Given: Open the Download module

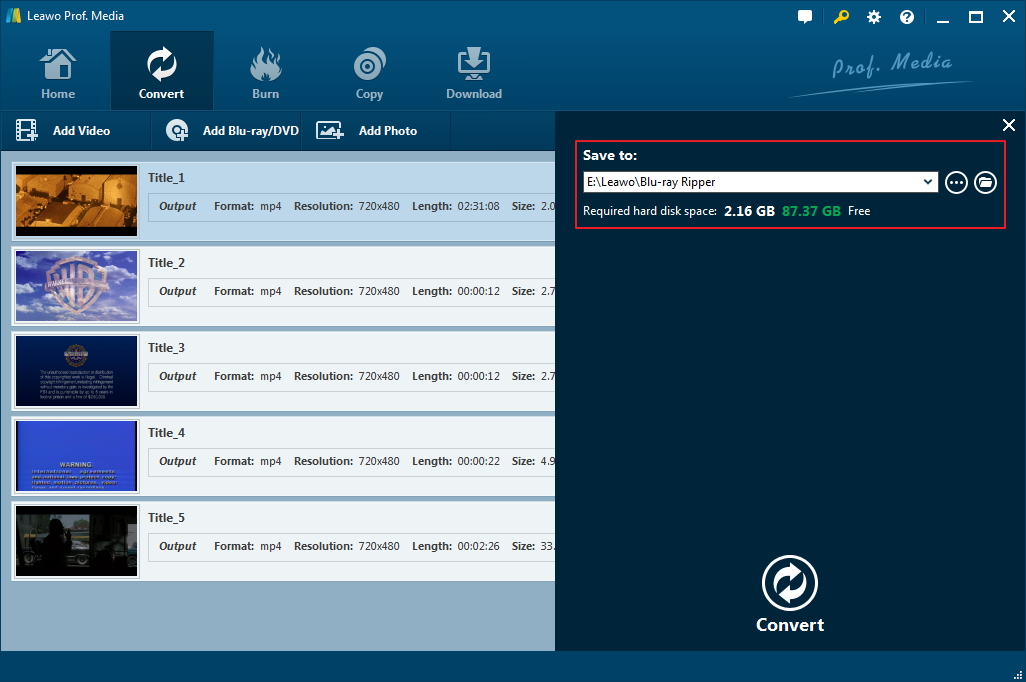Looking at the screenshot, I should pyautogui.click(x=474, y=73).
